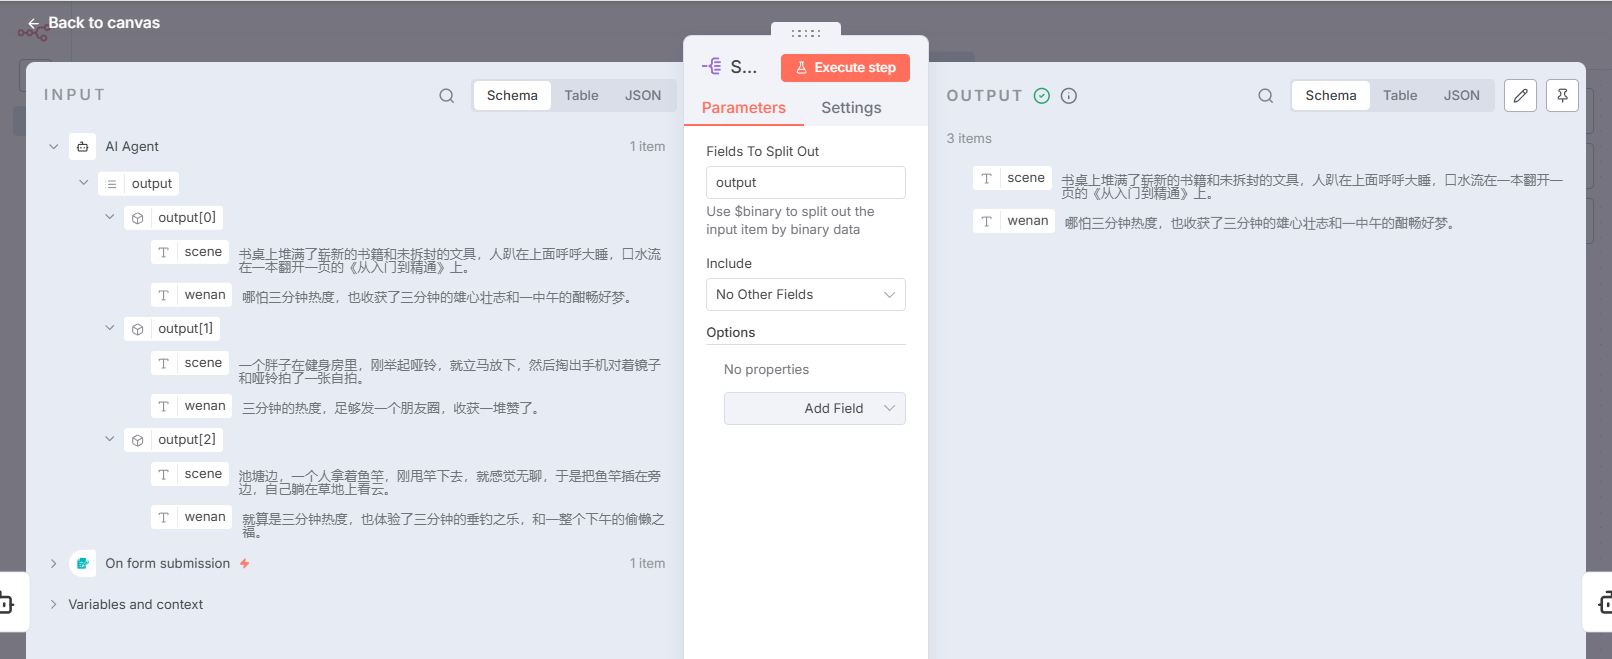Click the 3 items count text

pyautogui.click(x=969, y=139)
